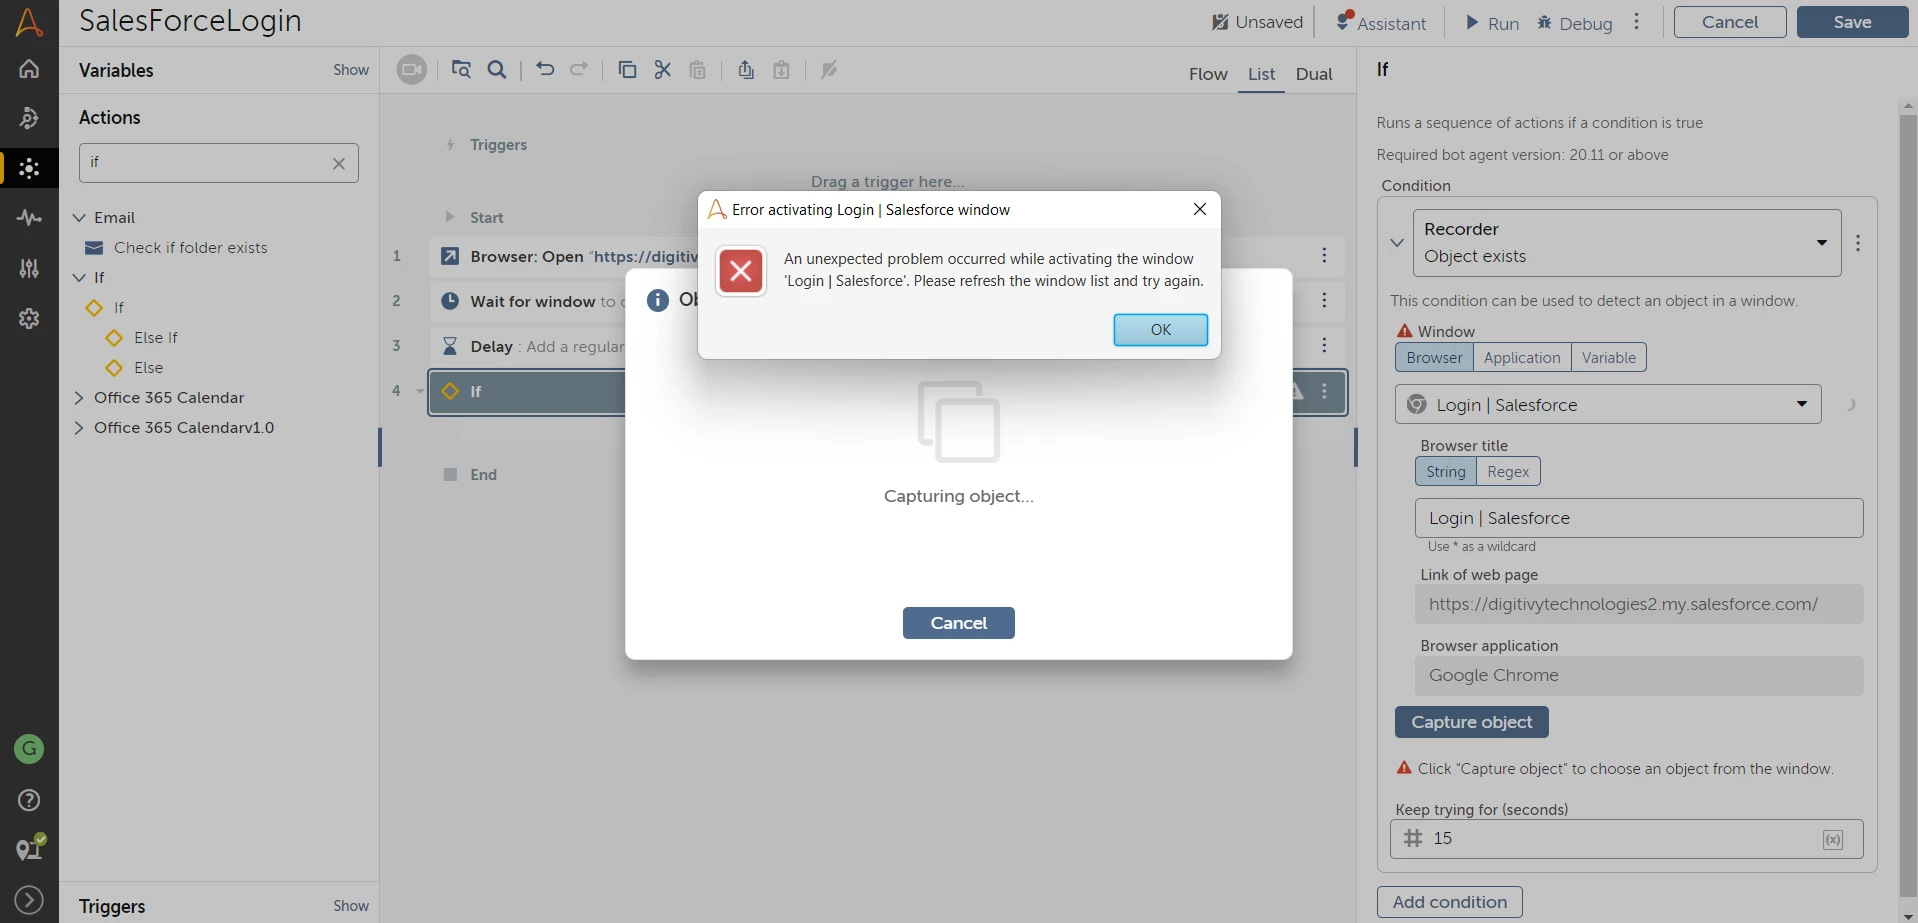This screenshot has width=1918, height=923.
Task: Cancel the Capturing object dialog
Action: [x=958, y=623]
